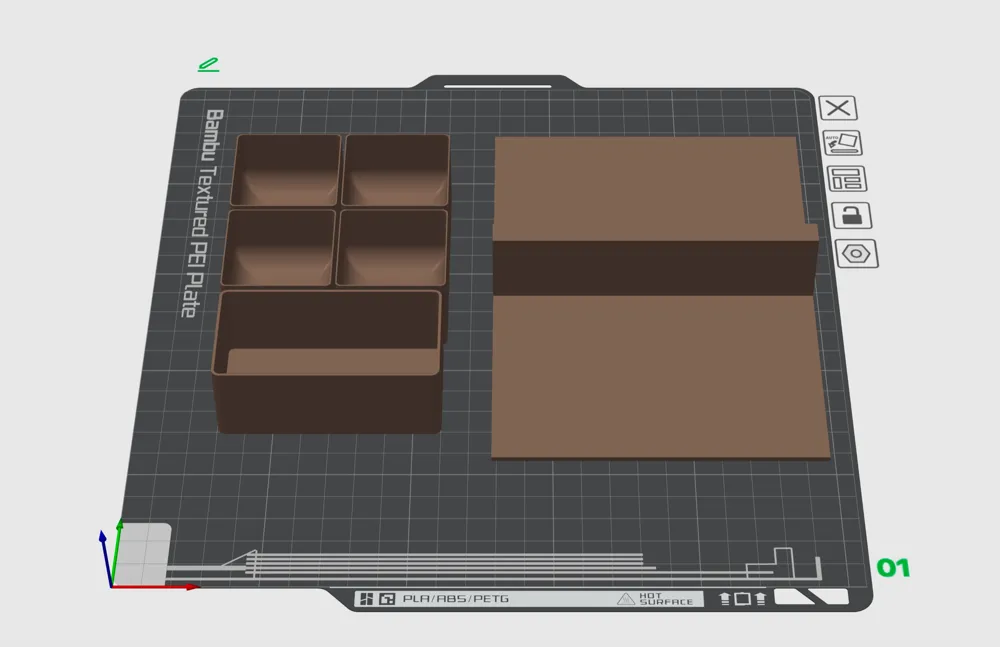Arrange objects using the plate layout icon
The height and width of the screenshot is (647, 1000).
[x=847, y=179]
